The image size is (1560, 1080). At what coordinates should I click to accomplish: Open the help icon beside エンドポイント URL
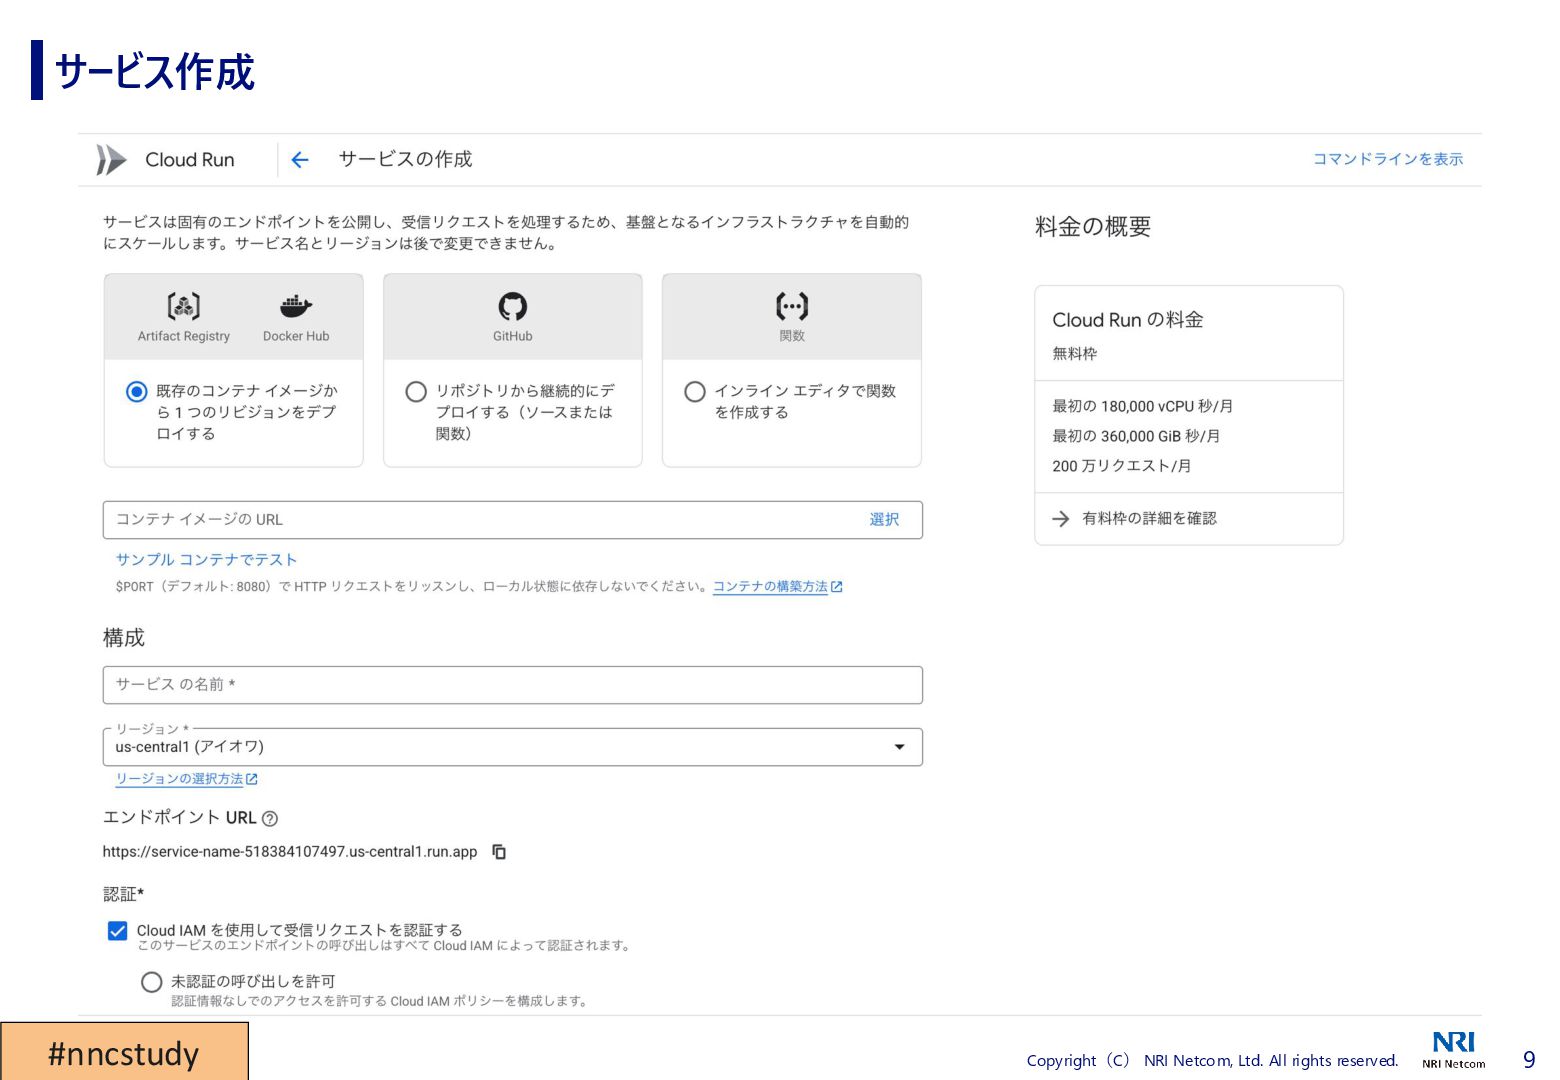point(270,818)
